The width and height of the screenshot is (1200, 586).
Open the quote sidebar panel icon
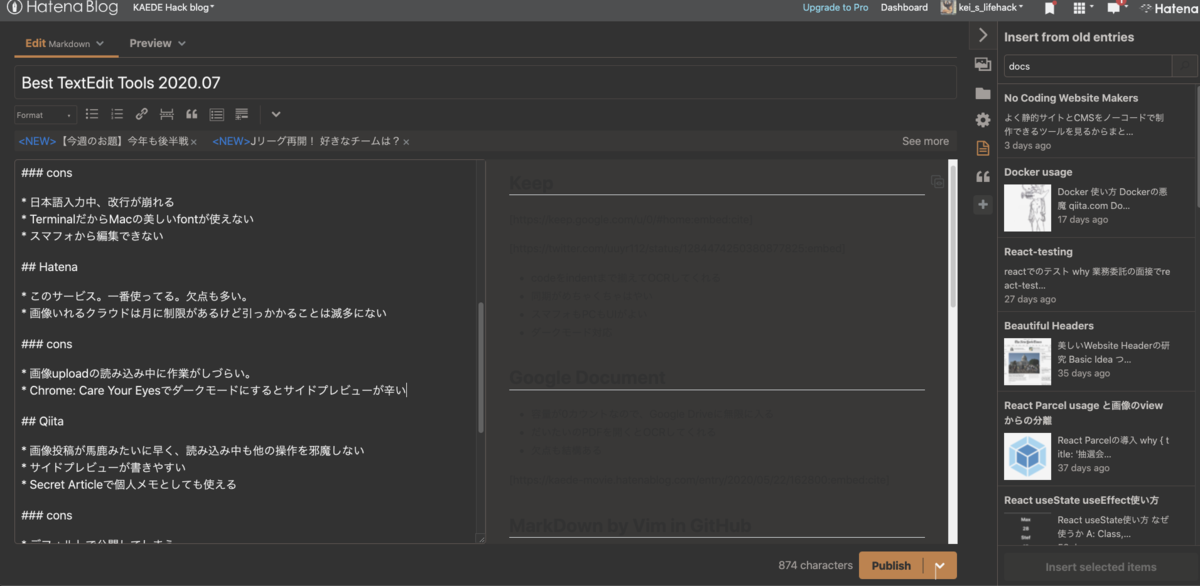(983, 176)
